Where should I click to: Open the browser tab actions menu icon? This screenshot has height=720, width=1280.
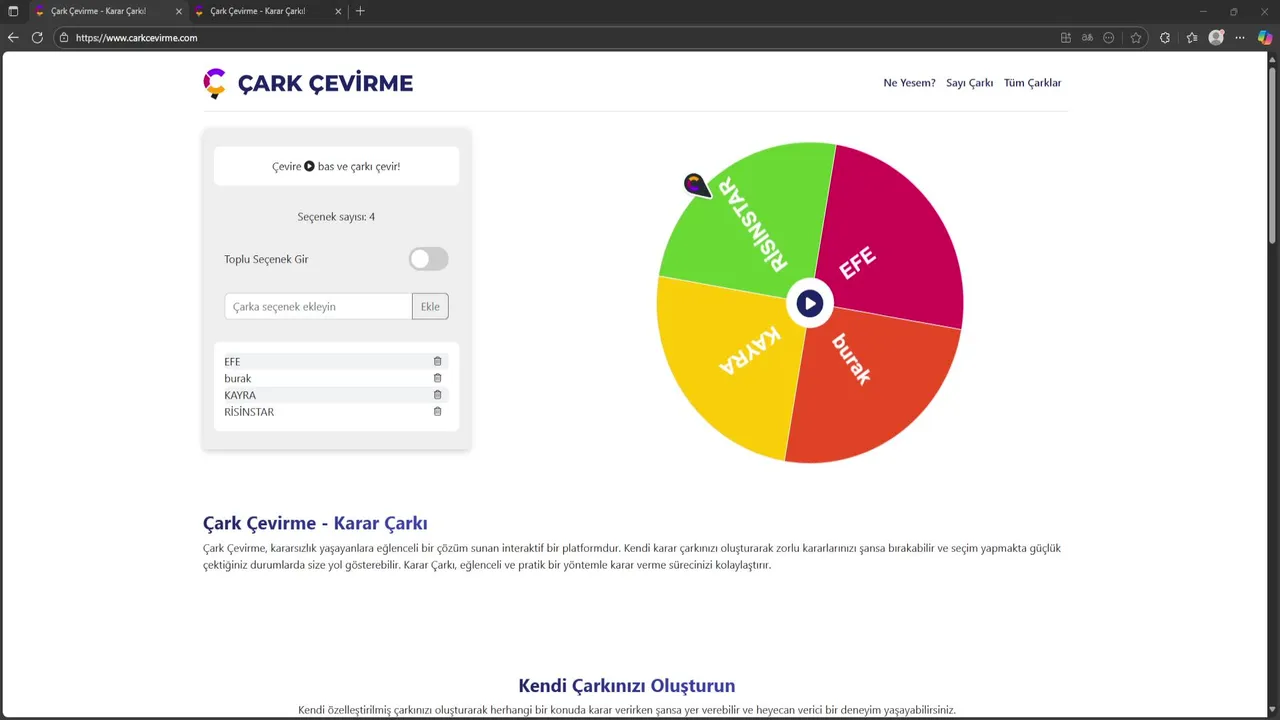13,11
